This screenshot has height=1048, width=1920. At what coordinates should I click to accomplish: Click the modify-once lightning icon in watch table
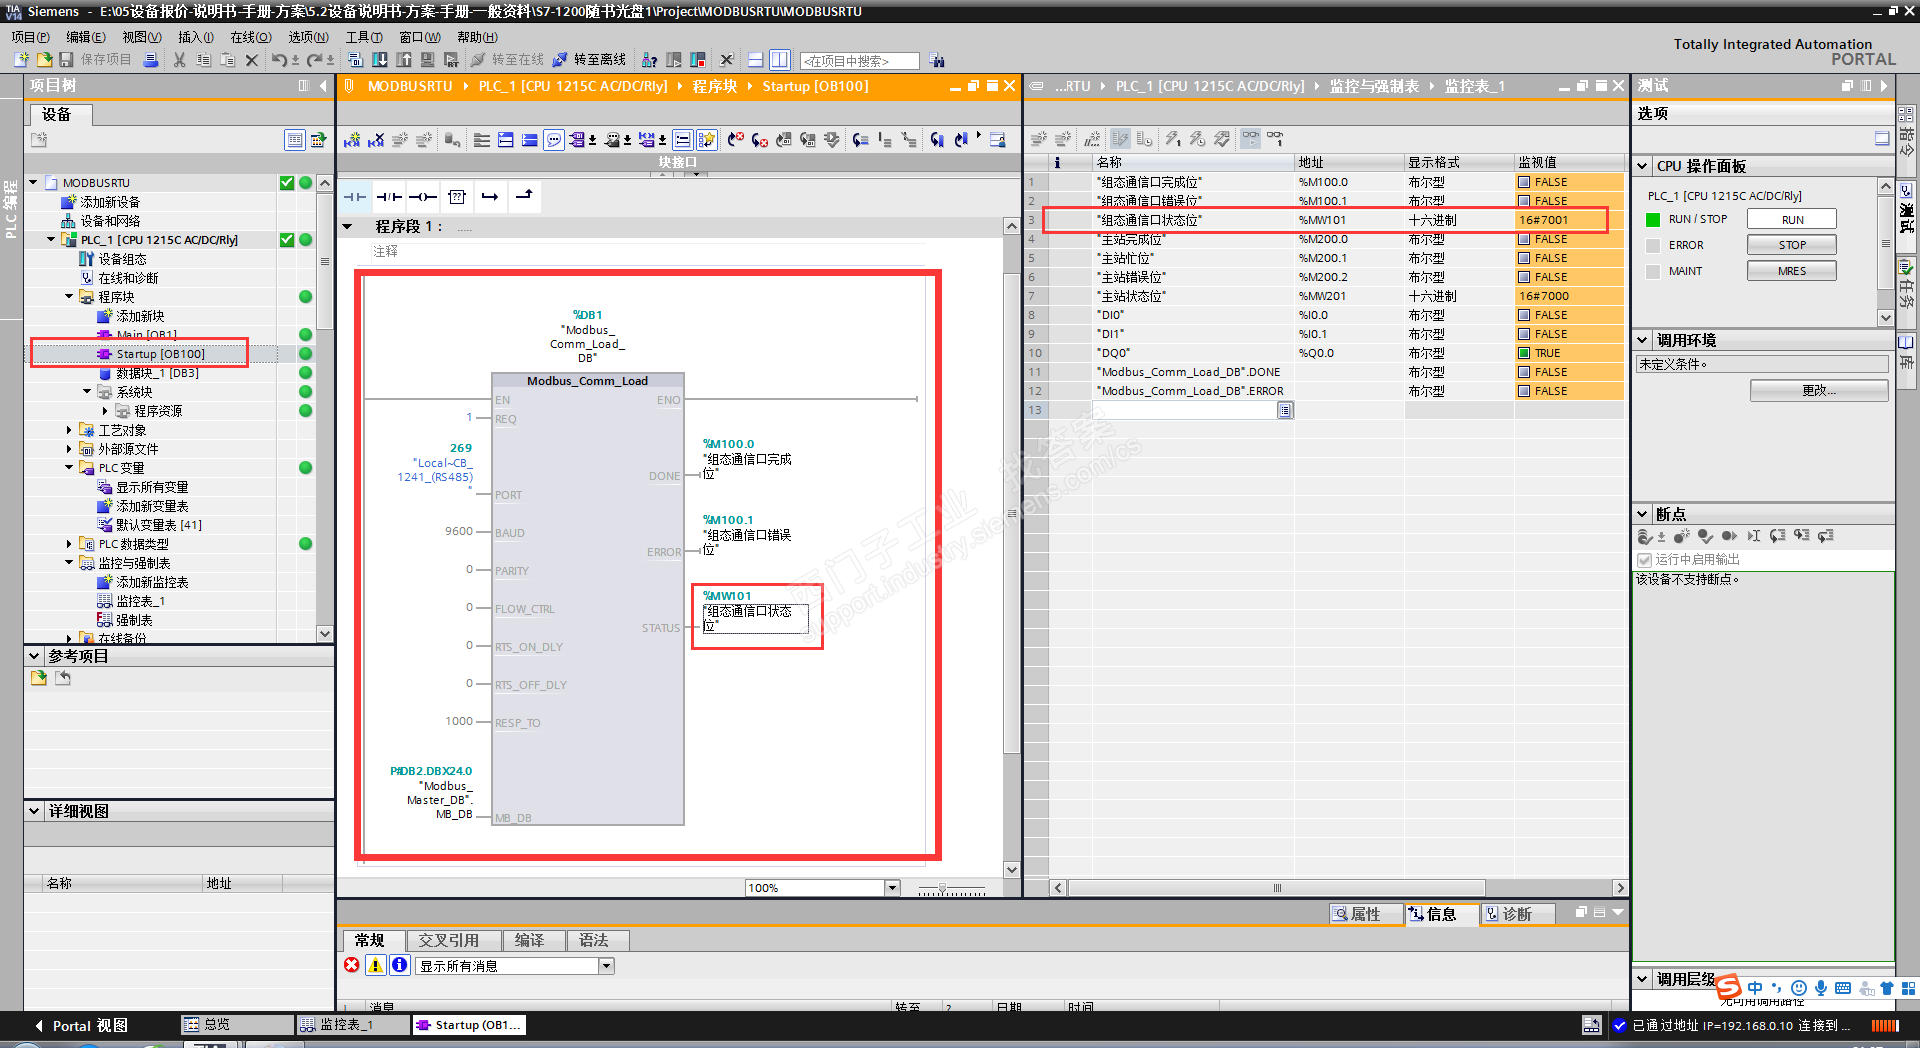coord(1173,139)
